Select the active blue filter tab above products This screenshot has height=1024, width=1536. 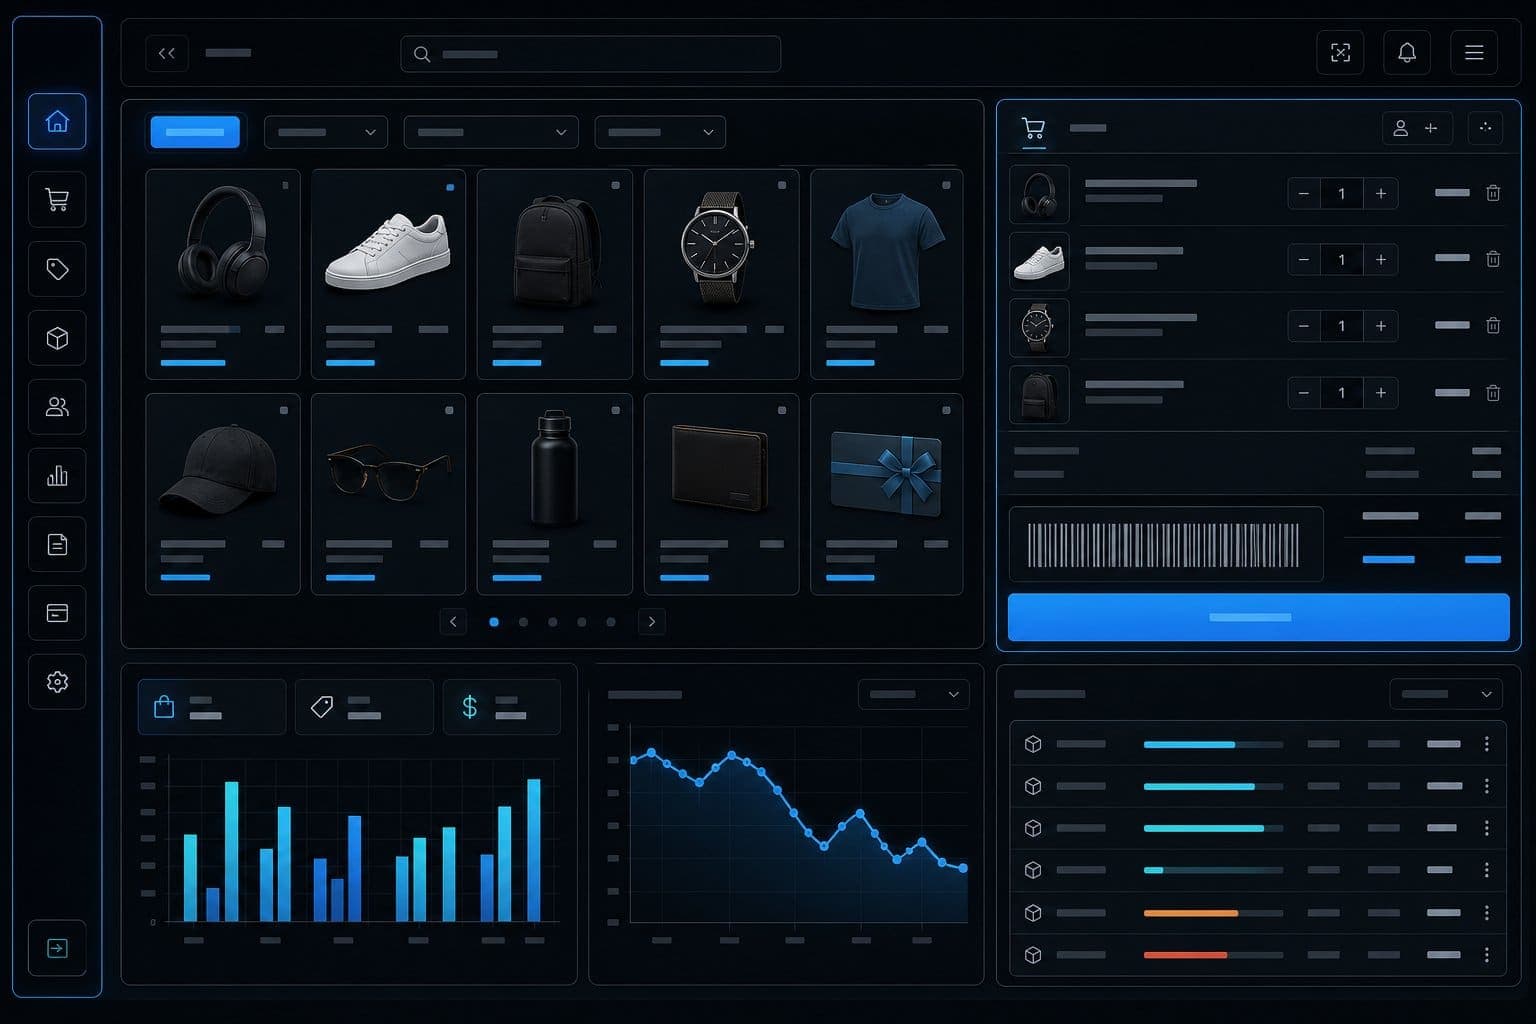[x=195, y=132]
